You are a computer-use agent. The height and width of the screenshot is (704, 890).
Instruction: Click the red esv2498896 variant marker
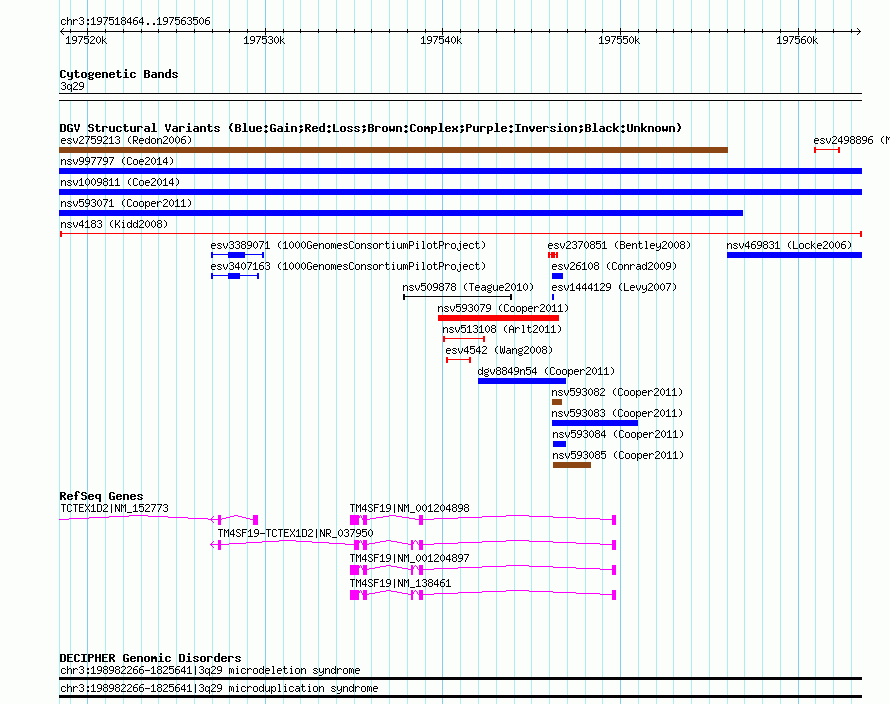[x=826, y=150]
